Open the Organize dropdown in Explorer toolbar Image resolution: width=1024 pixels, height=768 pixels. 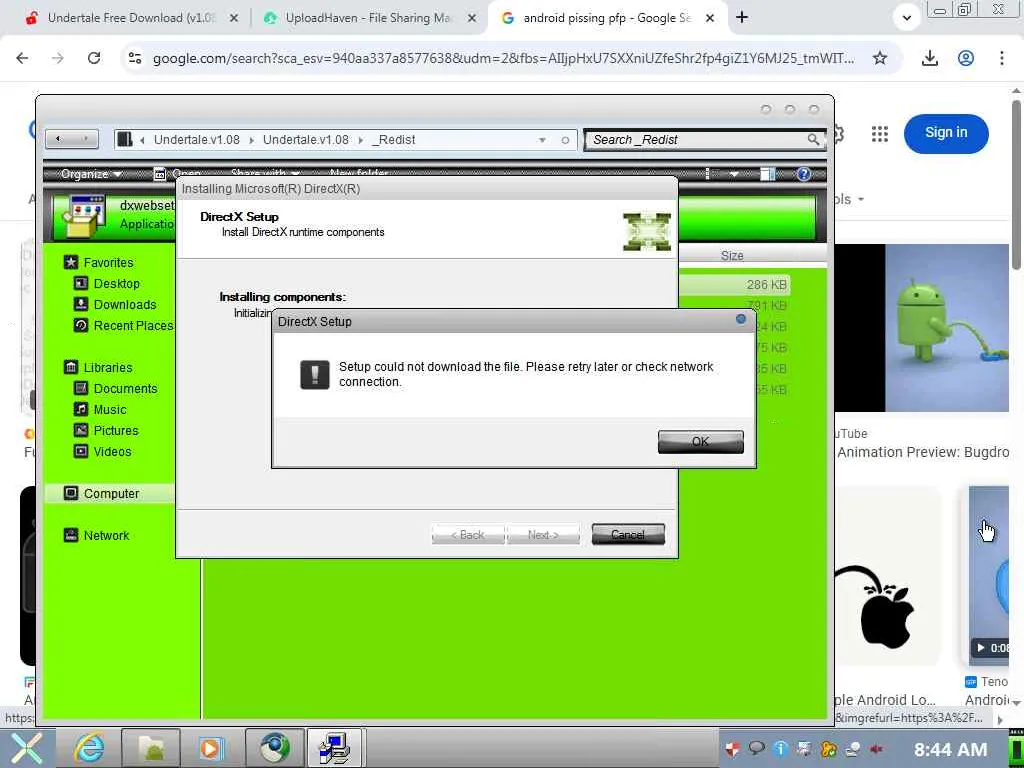point(91,174)
